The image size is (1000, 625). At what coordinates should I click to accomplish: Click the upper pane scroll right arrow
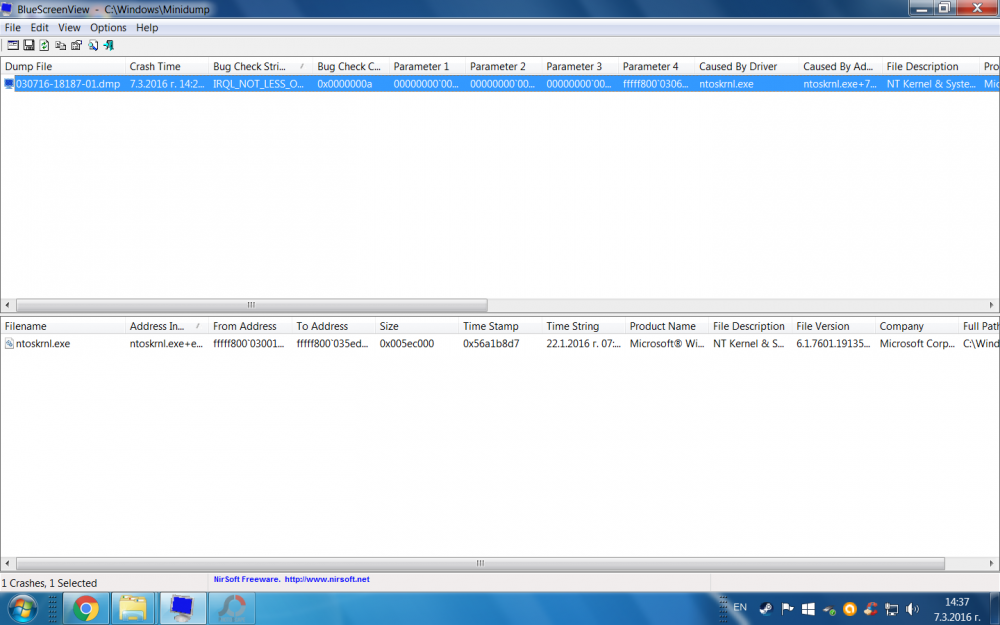992,305
